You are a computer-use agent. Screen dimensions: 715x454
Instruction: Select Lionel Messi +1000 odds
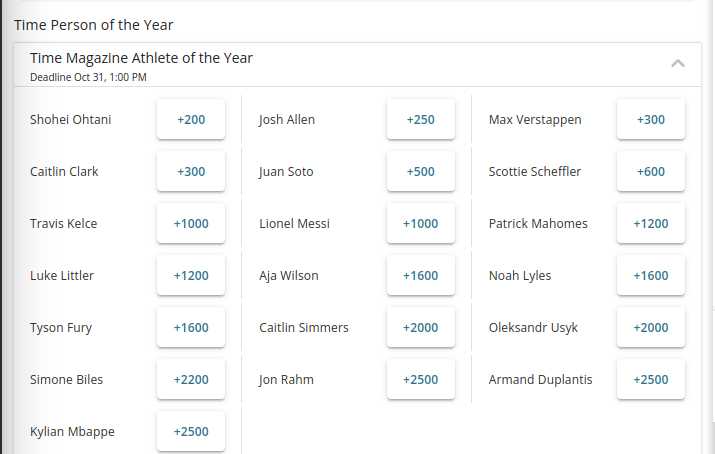(421, 224)
